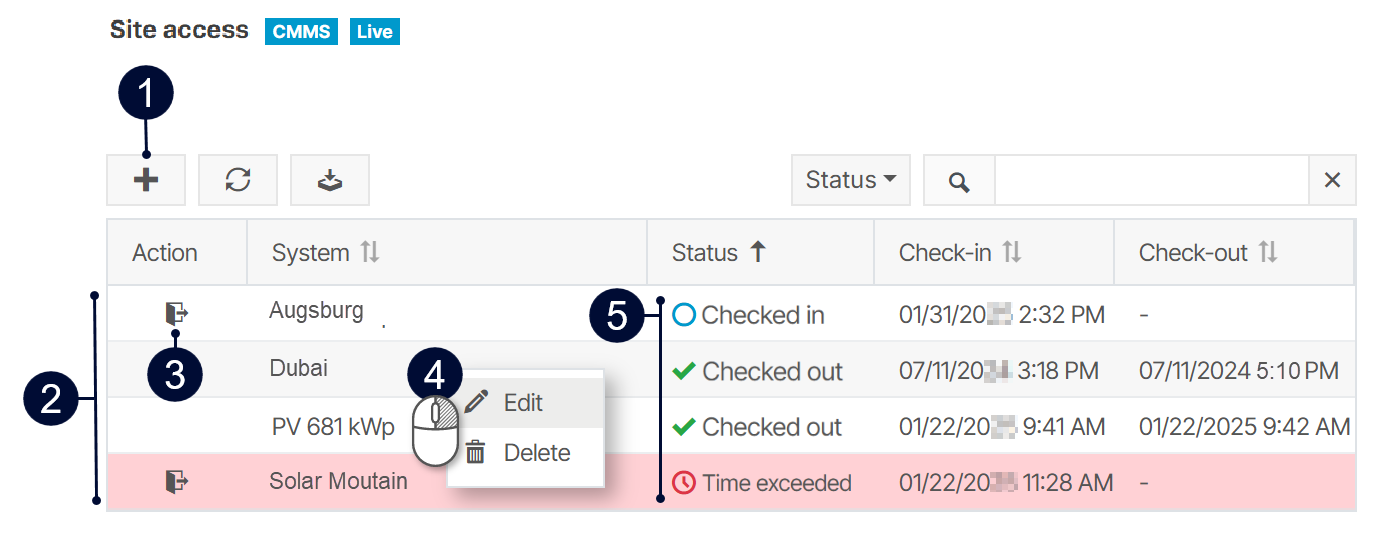Choose Delete in the context menu
1375x539 pixels.
[525, 453]
